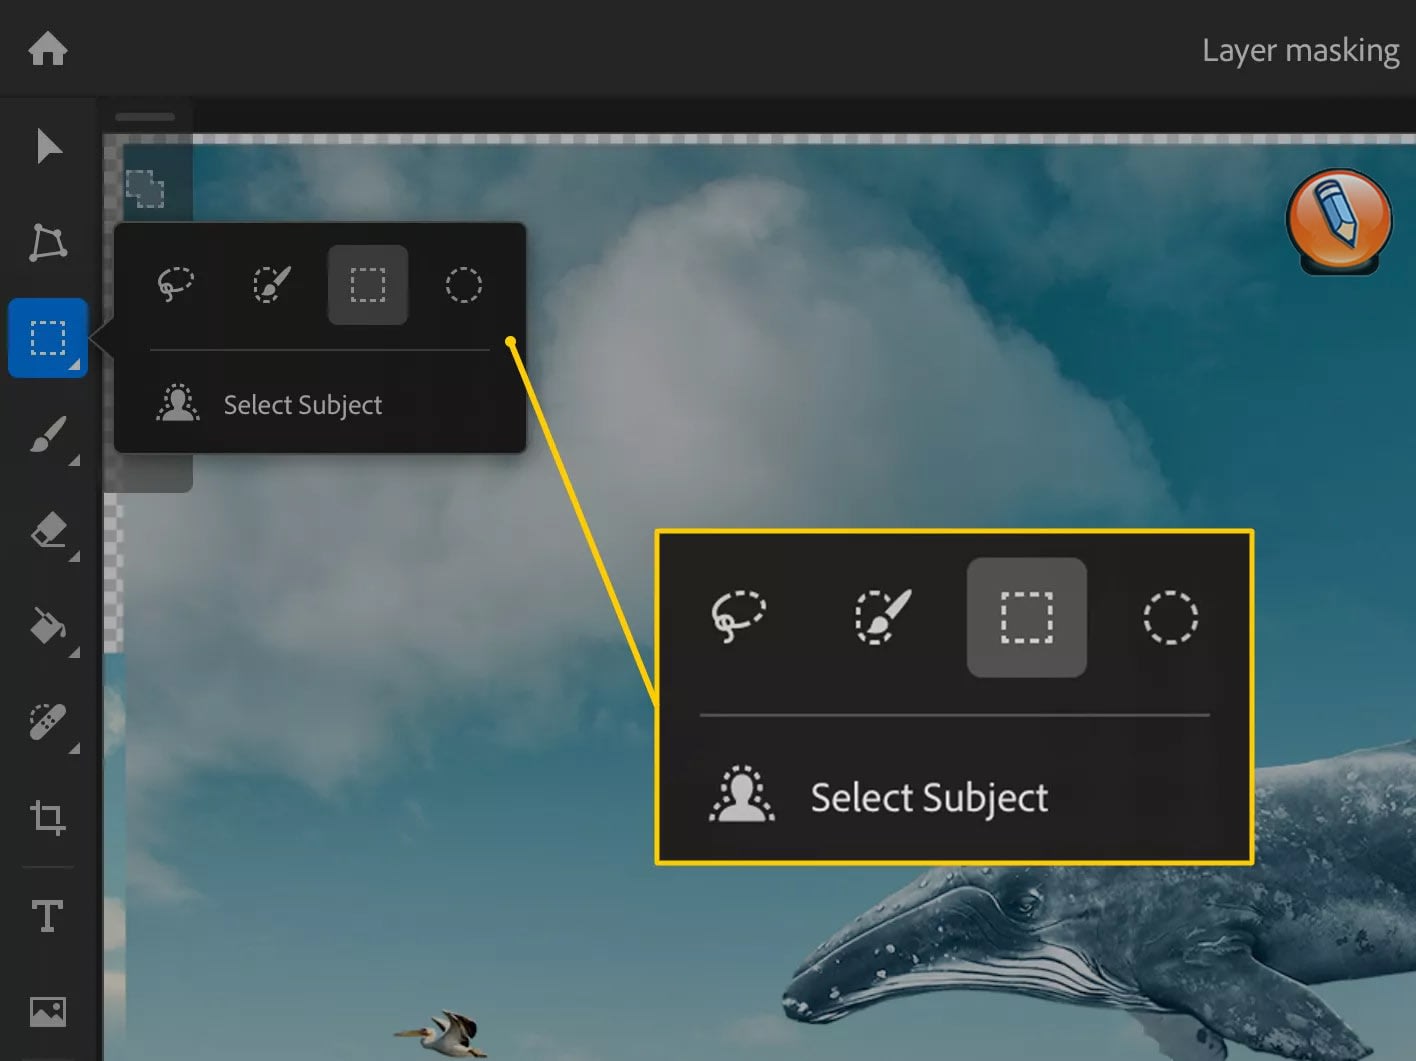Choose the highlighted Rectangular Marquee in popup
The width and height of the screenshot is (1416, 1061).
click(368, 285)
